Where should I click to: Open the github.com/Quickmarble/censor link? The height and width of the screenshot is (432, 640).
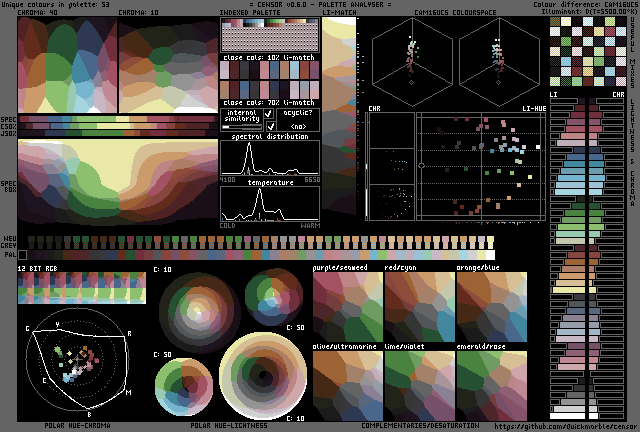click(x=565, y=426)
